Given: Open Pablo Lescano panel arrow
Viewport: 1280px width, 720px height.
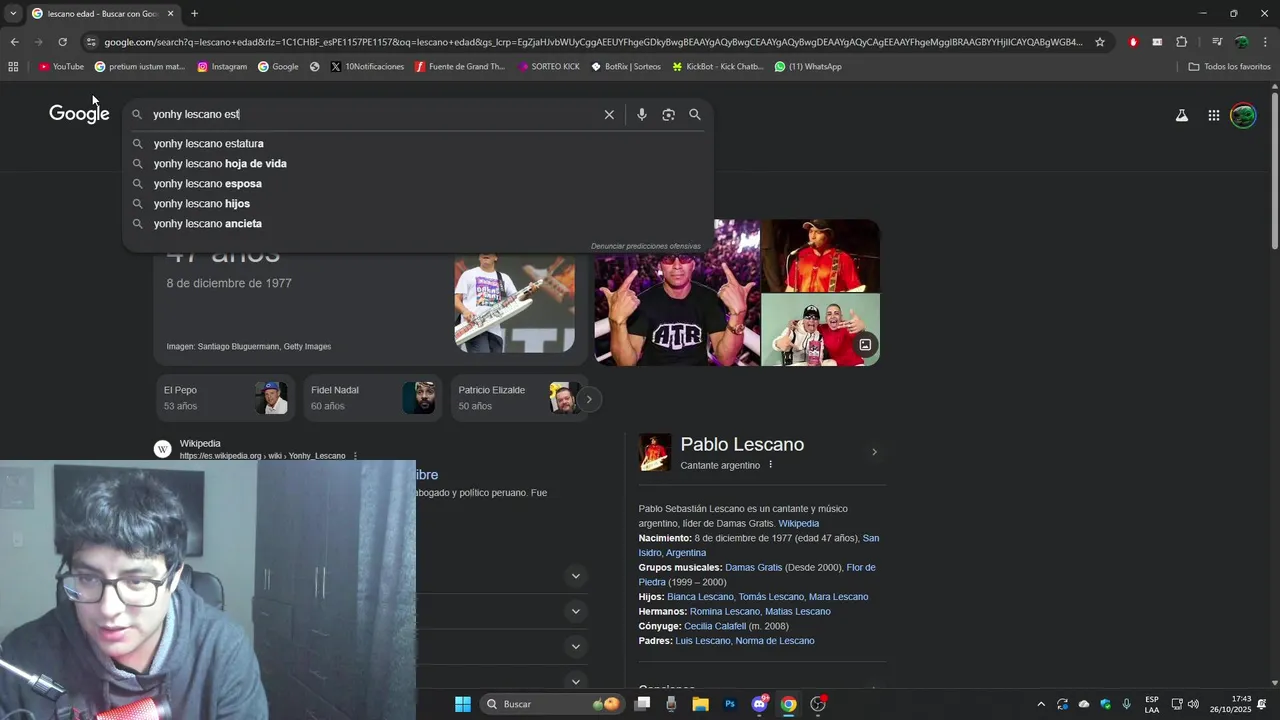Looking at the screenshot, I should tap(874, 452).
